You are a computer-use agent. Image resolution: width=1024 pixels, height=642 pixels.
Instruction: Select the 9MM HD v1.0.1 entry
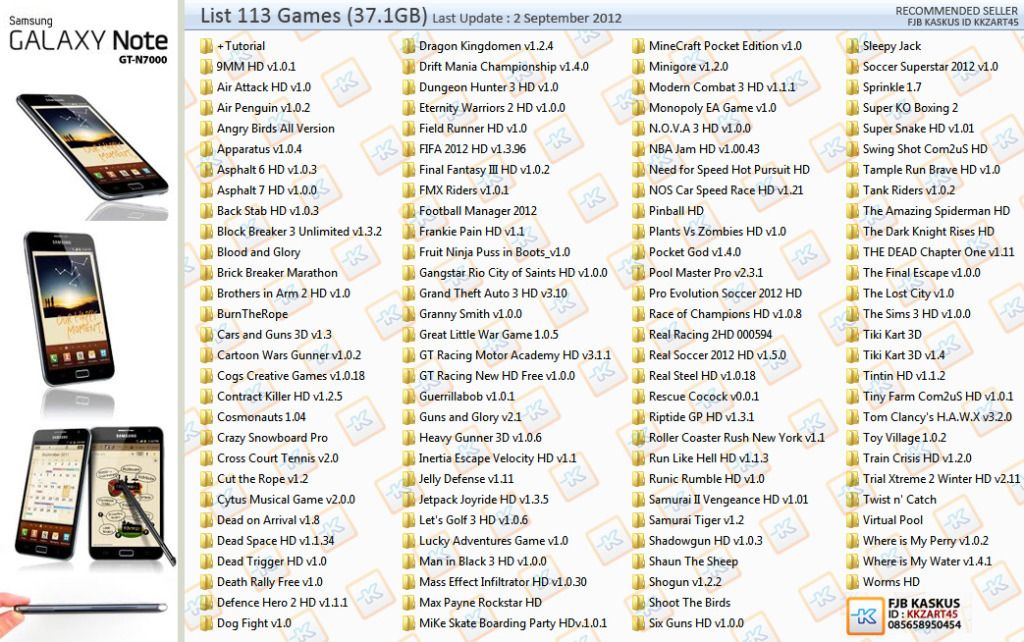pos(256,67)
